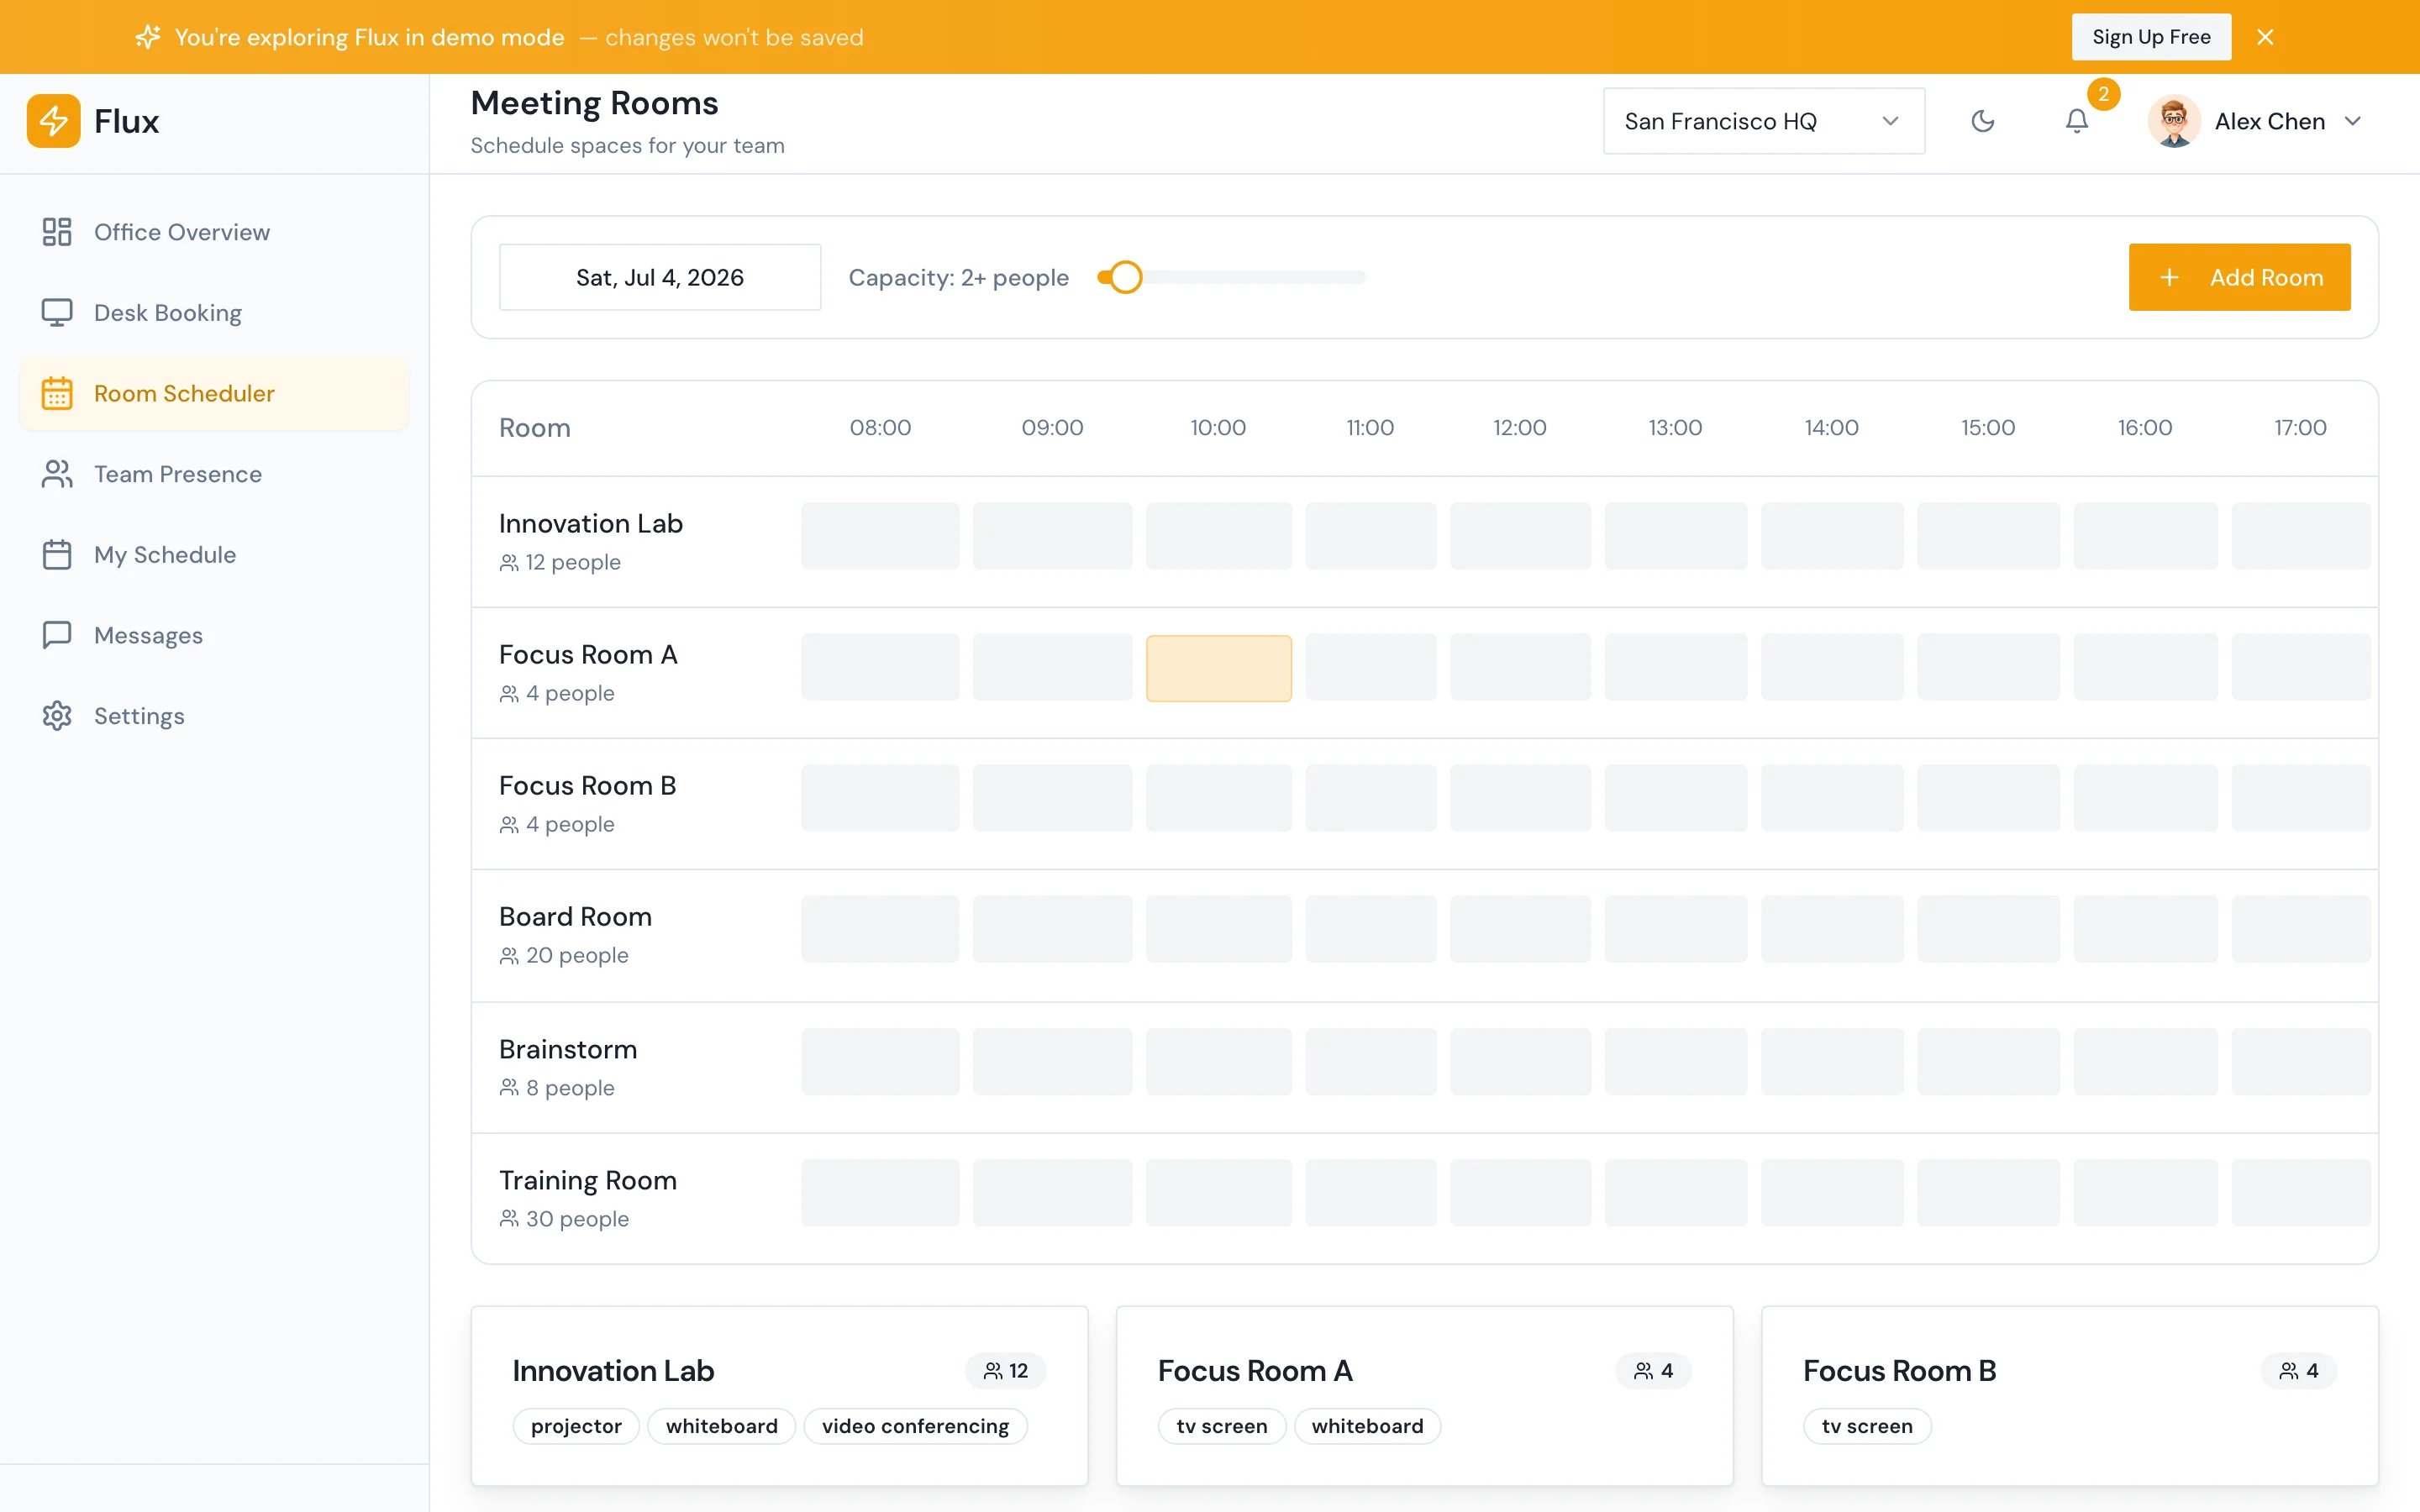Screen dimensions: 2420x1512
Task: Expand the Alex Chen account menu chevron
Action: click(x=2353, y=121)
